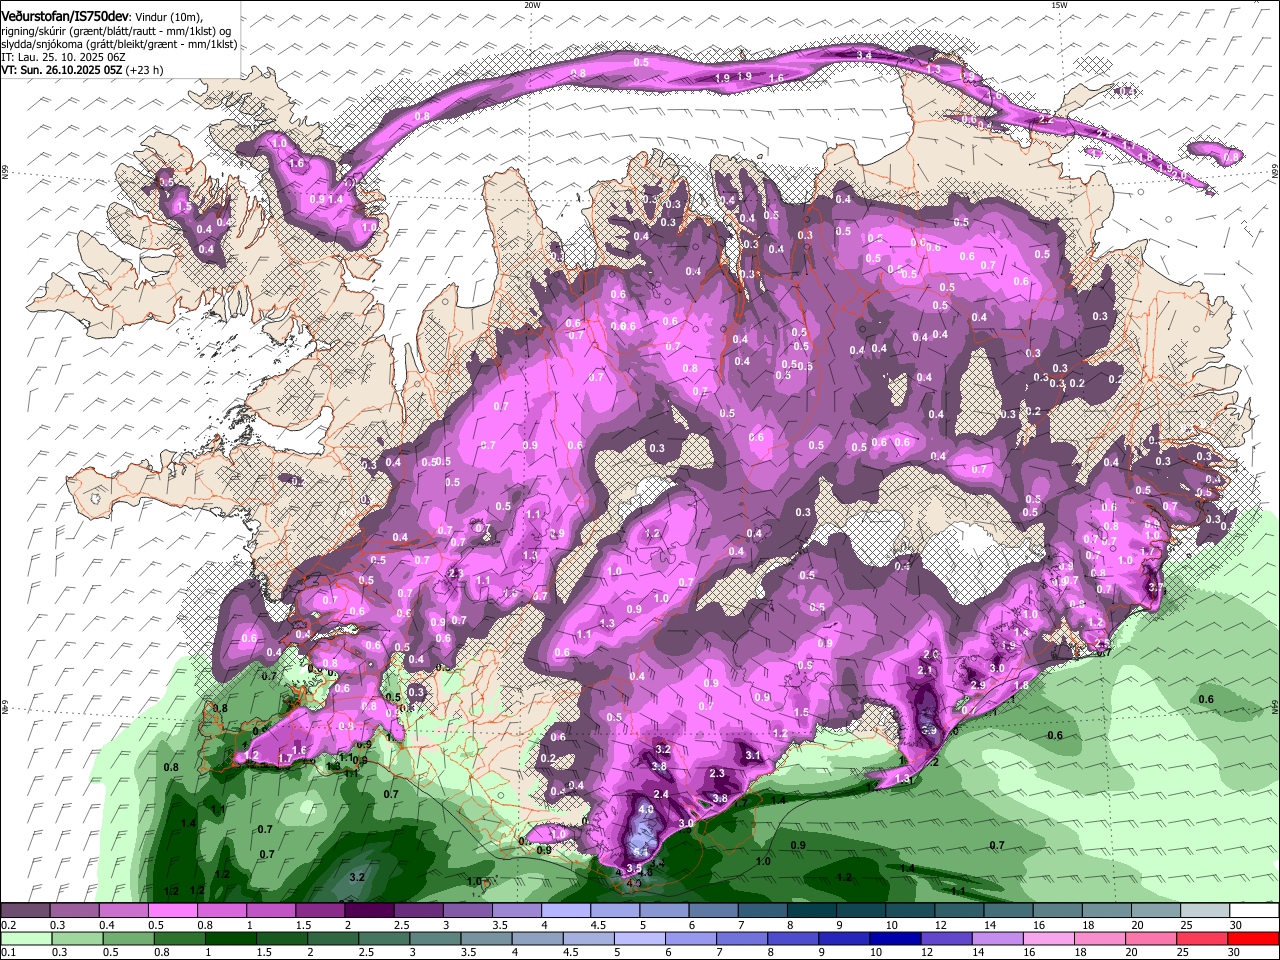Image resolution: width=1280 pixels, height=960 pixels.
Task: Click the red swatch labeled 30 on rain scale
Action: (x=1253, y=938)
